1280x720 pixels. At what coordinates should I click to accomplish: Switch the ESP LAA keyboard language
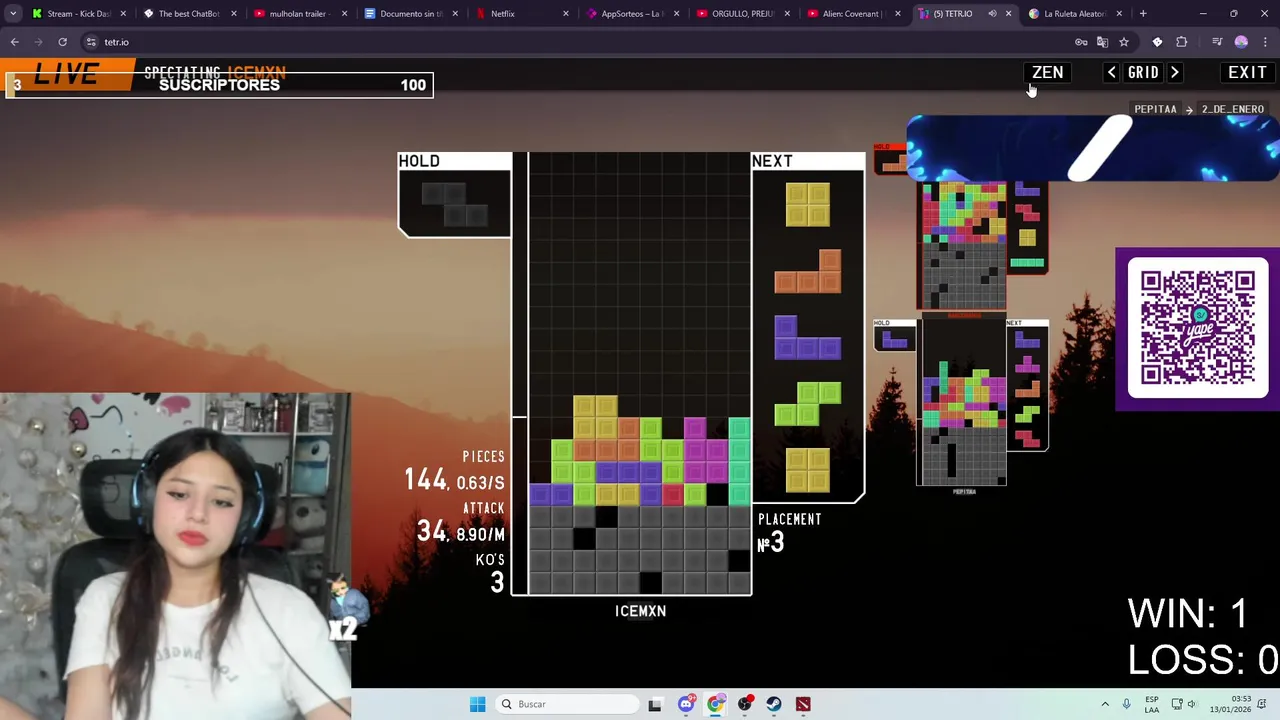point(1152,704)
